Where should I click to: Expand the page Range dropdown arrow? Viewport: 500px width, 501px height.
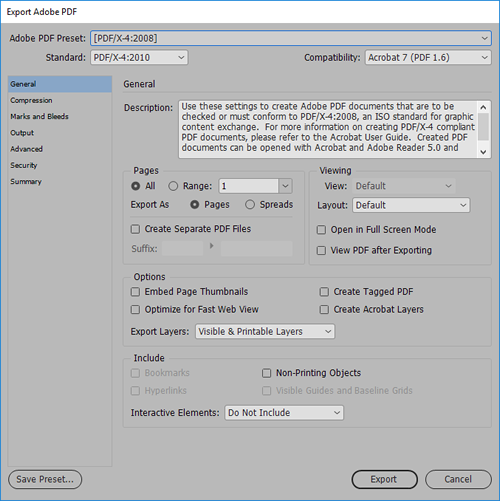point(285,186)
